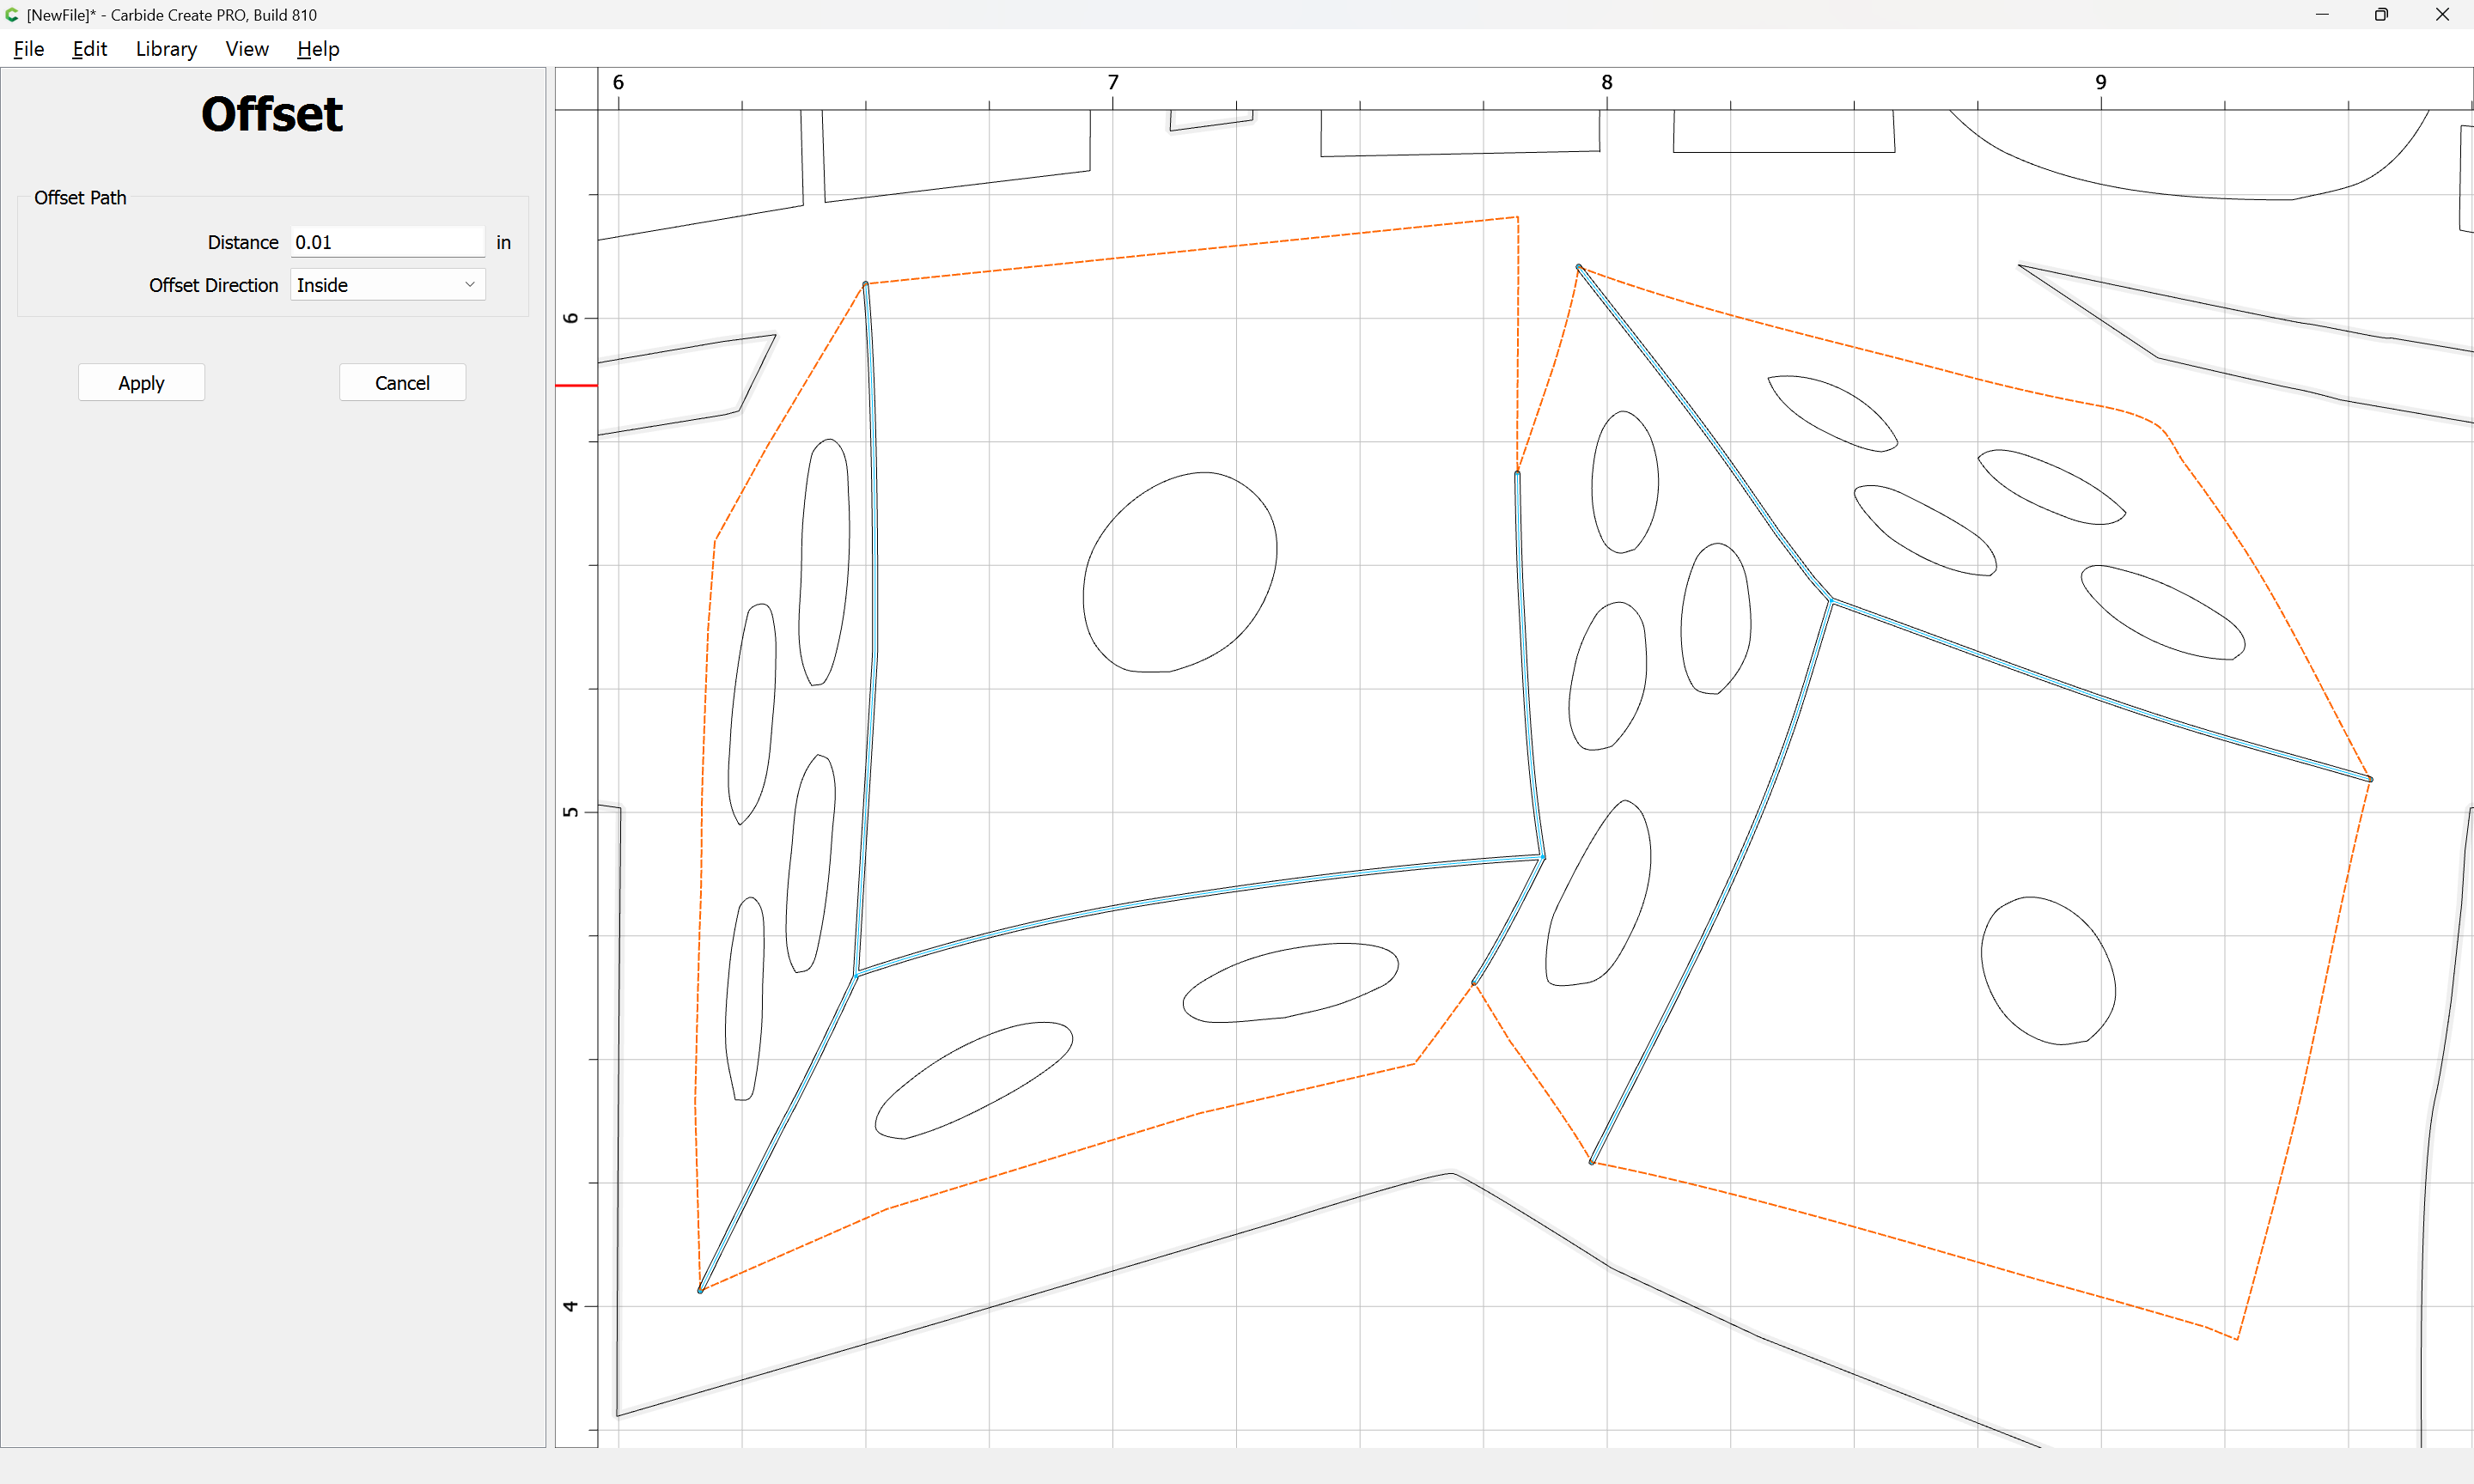The width and height of the screenshot is (2474, 1484).
Task: Click the horizontal ruler mark 9
Action: pos(2101,82)
